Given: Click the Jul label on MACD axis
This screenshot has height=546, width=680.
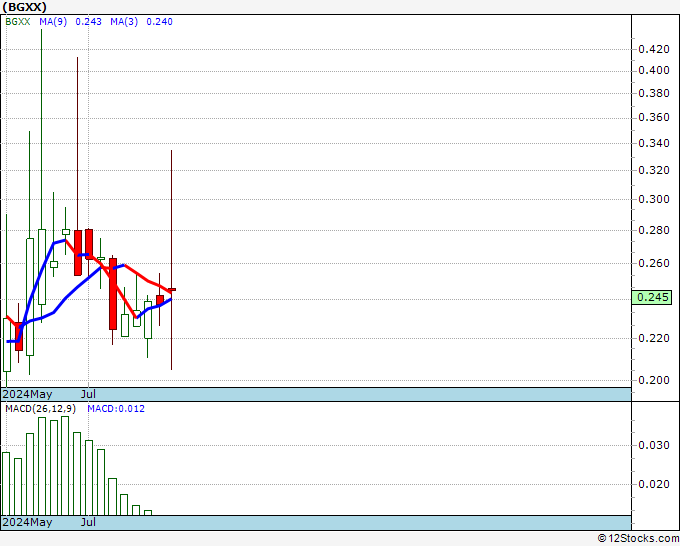Looking at the screenshot, I should (88, 522).
